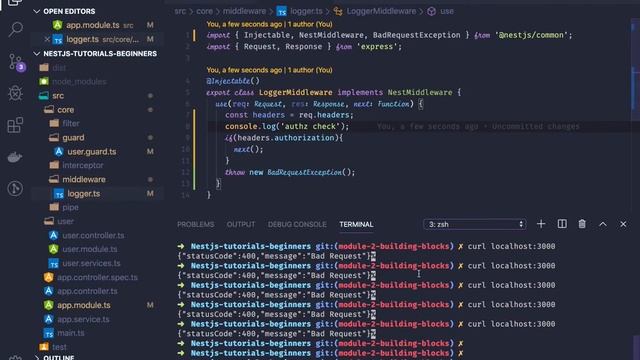Screen dimensions: 640x360
Task: Open main.ts file
Action: 71,333
